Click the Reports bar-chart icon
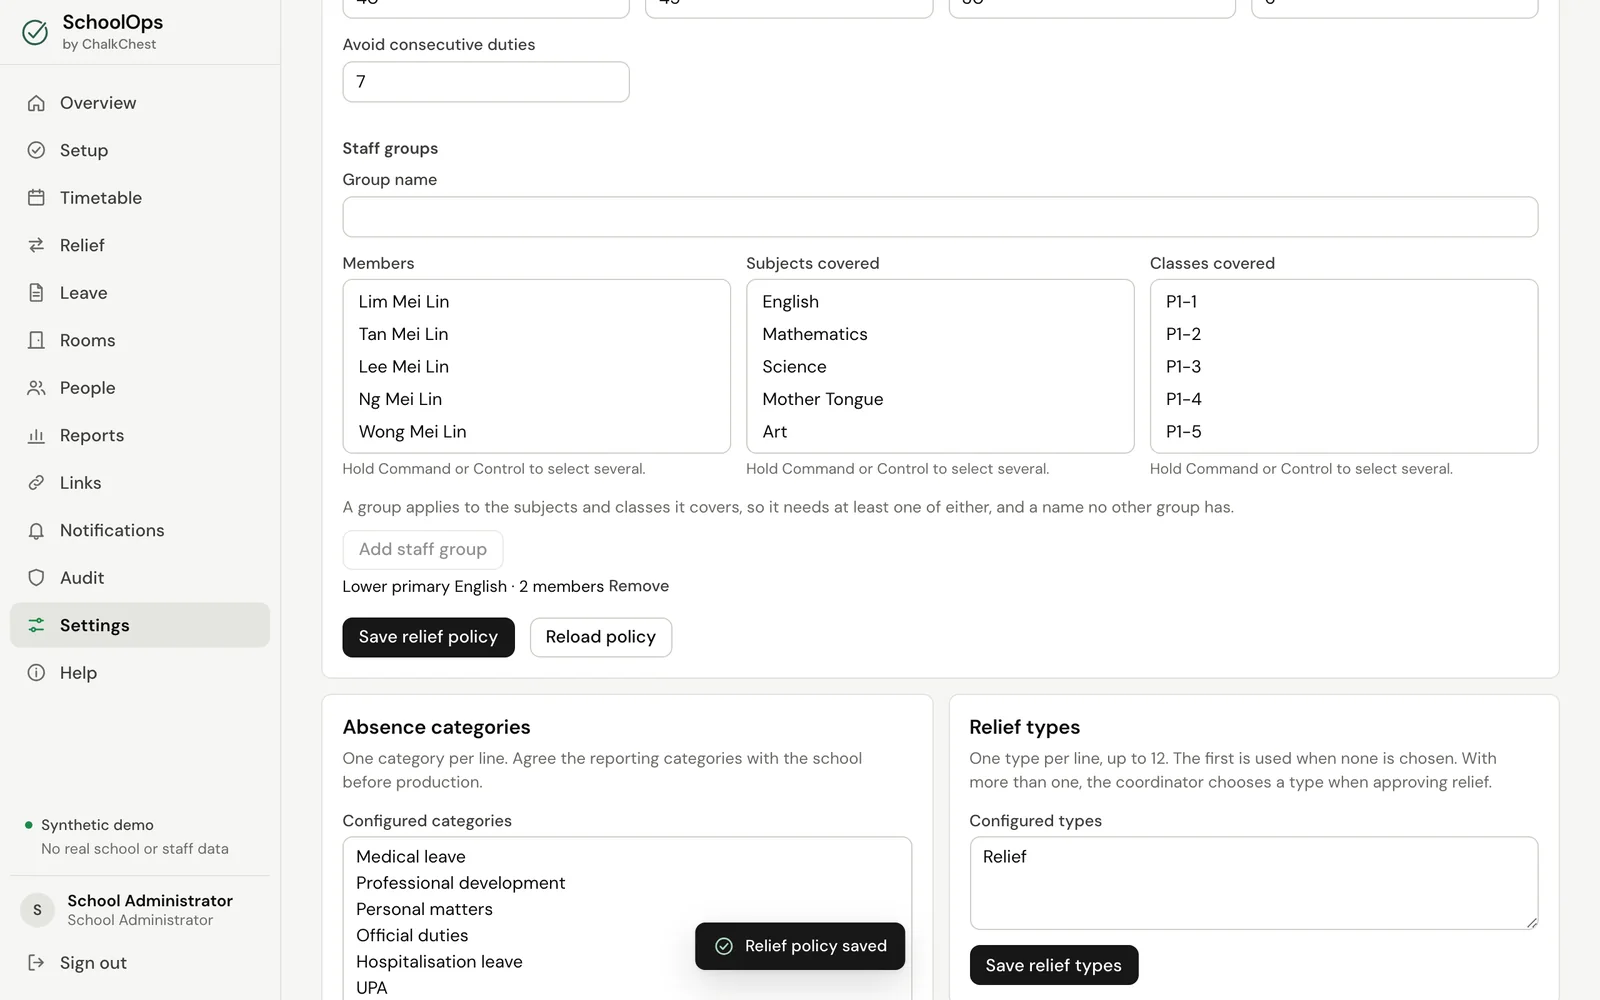Screen dimensions: 1600x1000 (x=36, y=435)
